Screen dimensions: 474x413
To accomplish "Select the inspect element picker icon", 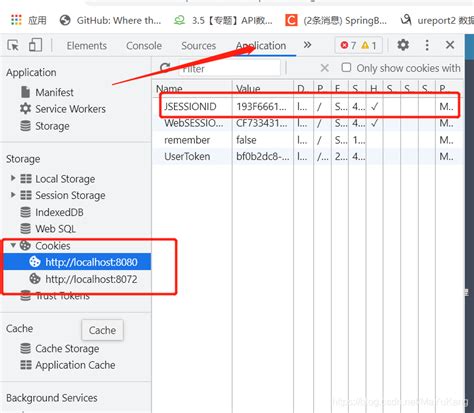I will pyautogui.click(x=13, y=45).
